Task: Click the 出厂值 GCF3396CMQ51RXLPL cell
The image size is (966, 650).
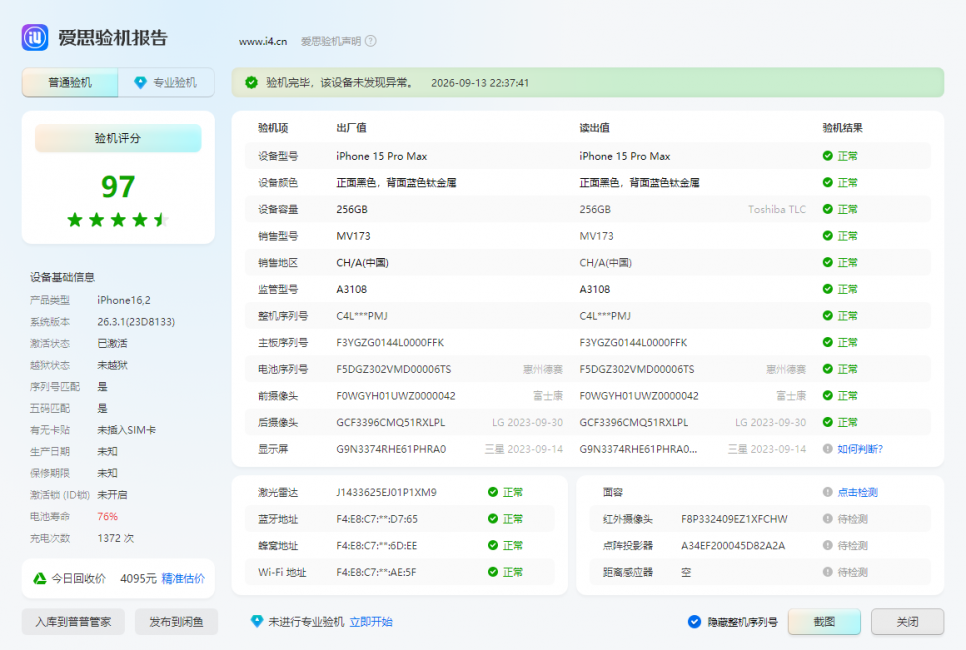Action: [391, 423]
